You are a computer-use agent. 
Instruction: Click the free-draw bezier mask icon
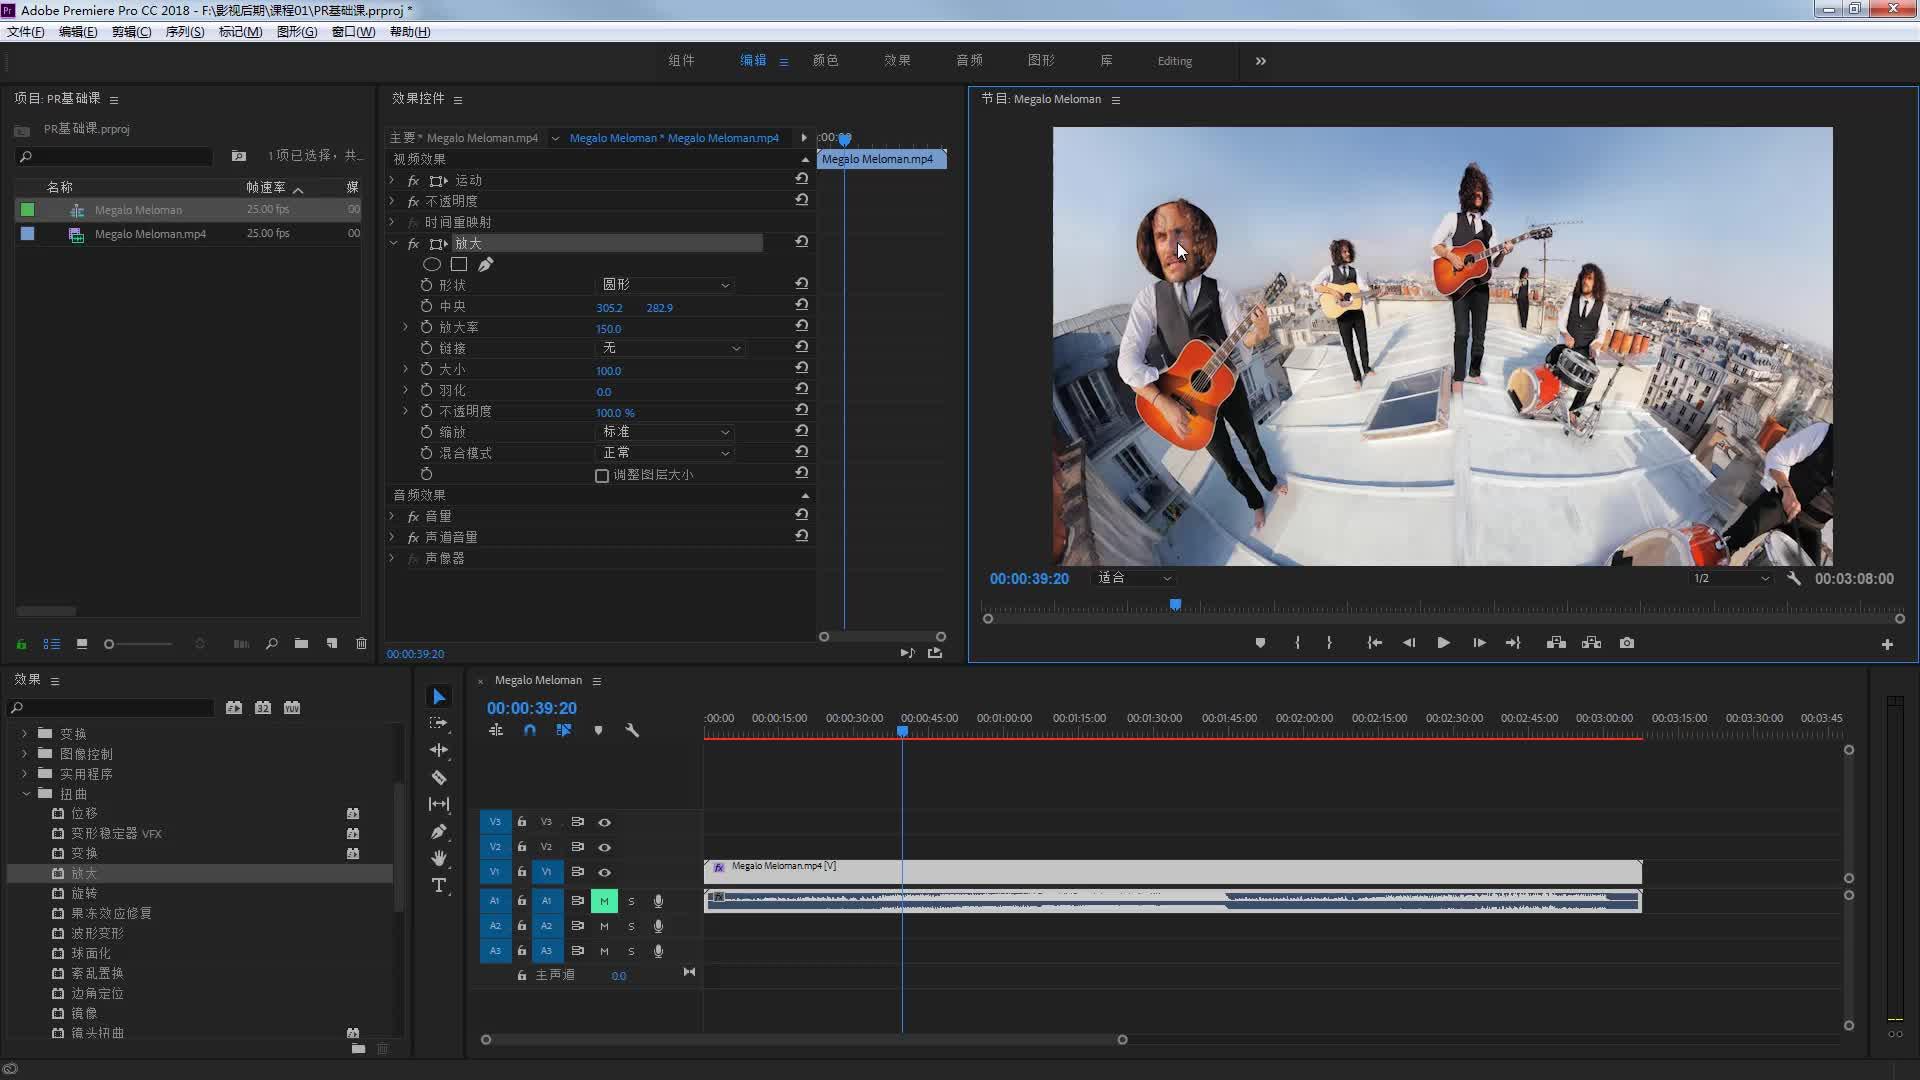pos(486,265)
